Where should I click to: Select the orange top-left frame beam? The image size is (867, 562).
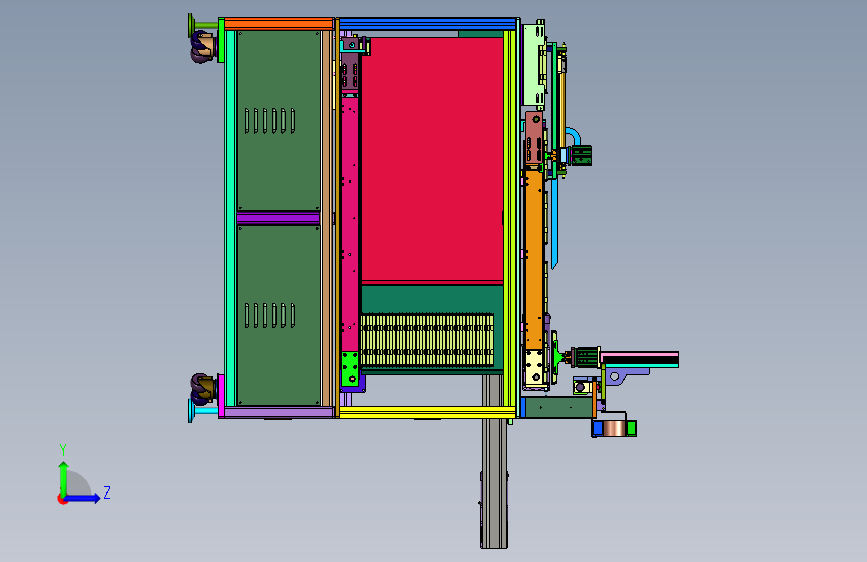point(278,24)
